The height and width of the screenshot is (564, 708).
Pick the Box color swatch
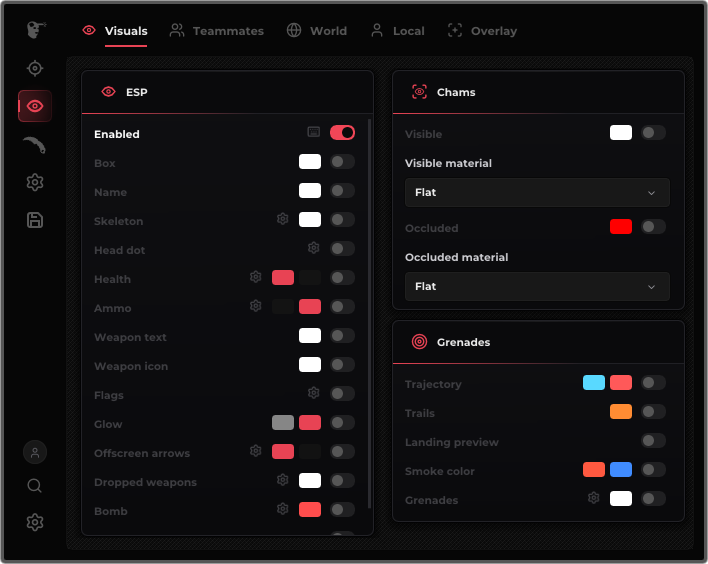(310, 162)
